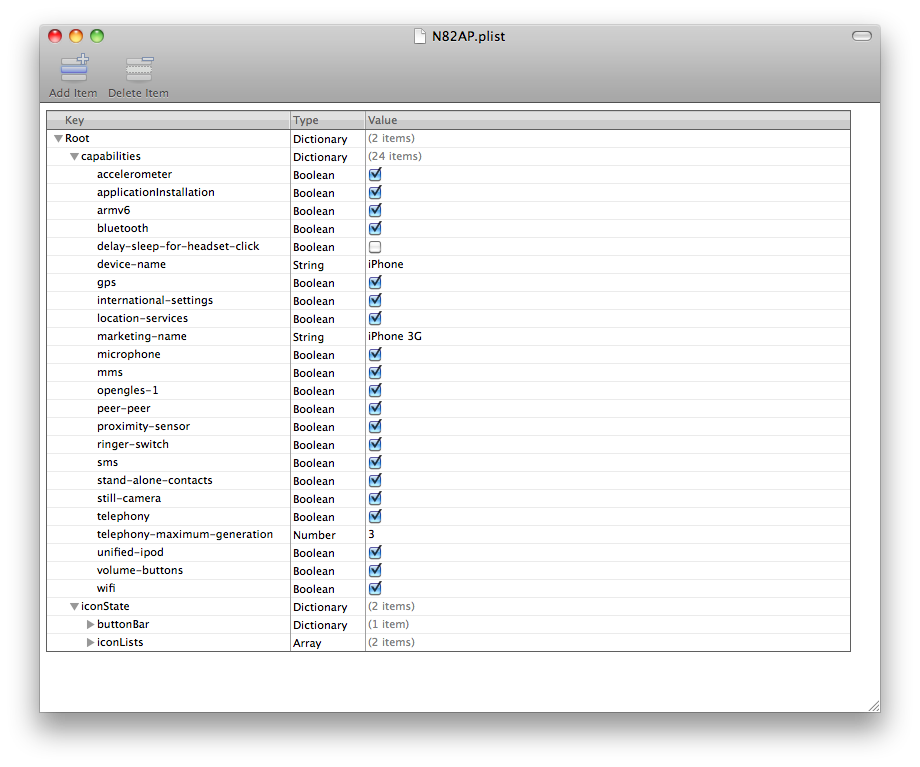Viewport: 920px width, 767px height.
Task: Disable the wifi checkbox
Action: tap(375, 588)
